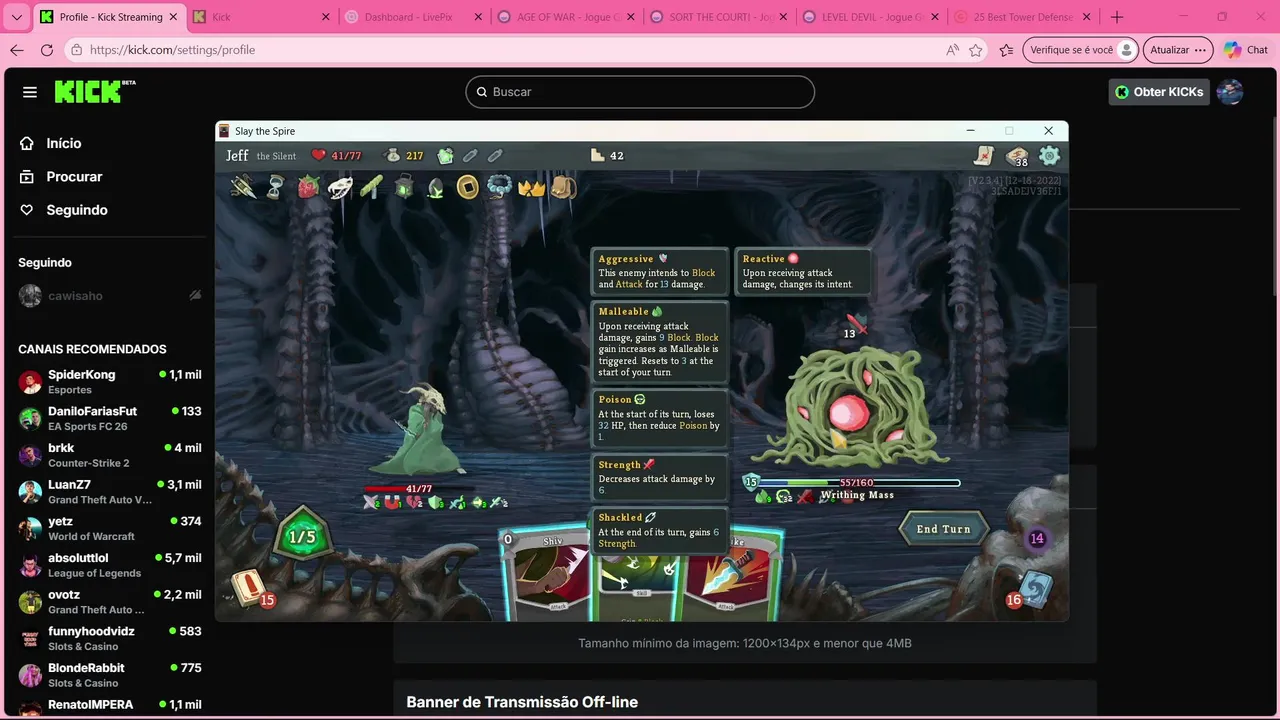Click the green lantern relic
This screenshot has height=720, width=1280.
coord(404,187)
